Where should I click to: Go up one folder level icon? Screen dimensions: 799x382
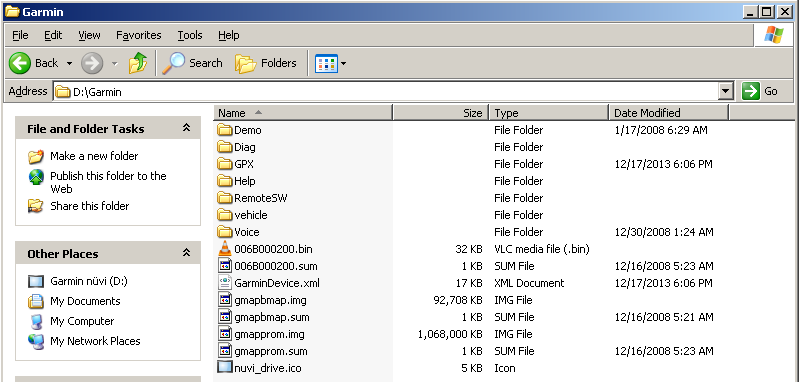click(x=138, y=63)
